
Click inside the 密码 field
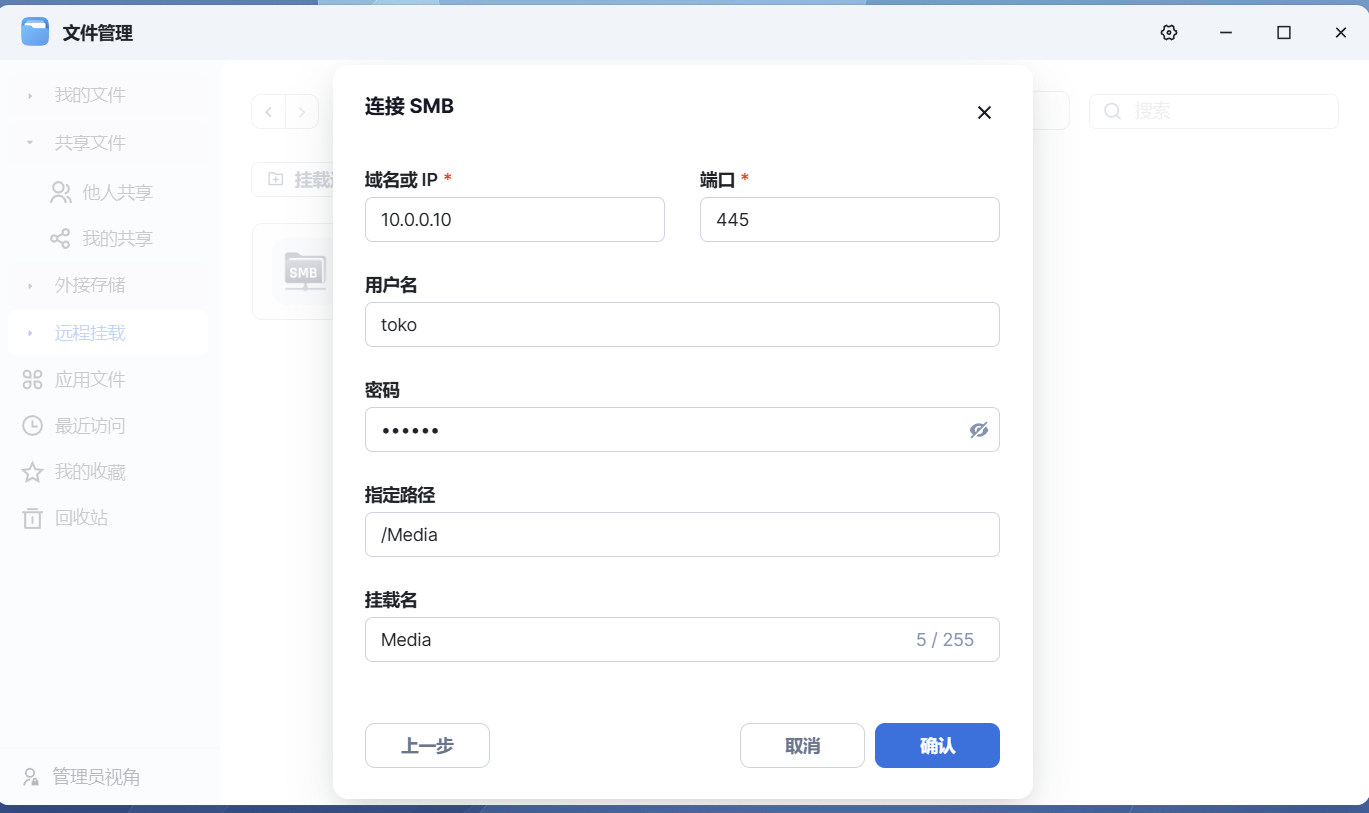tap(682, 429)
